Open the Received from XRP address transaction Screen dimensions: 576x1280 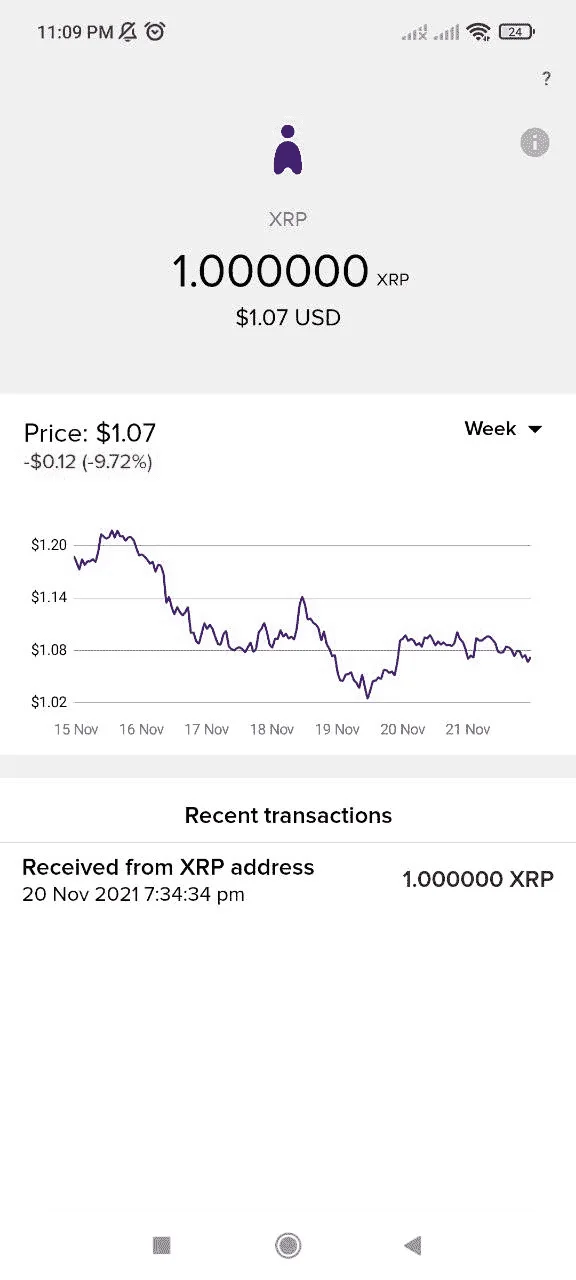point(288,880)
